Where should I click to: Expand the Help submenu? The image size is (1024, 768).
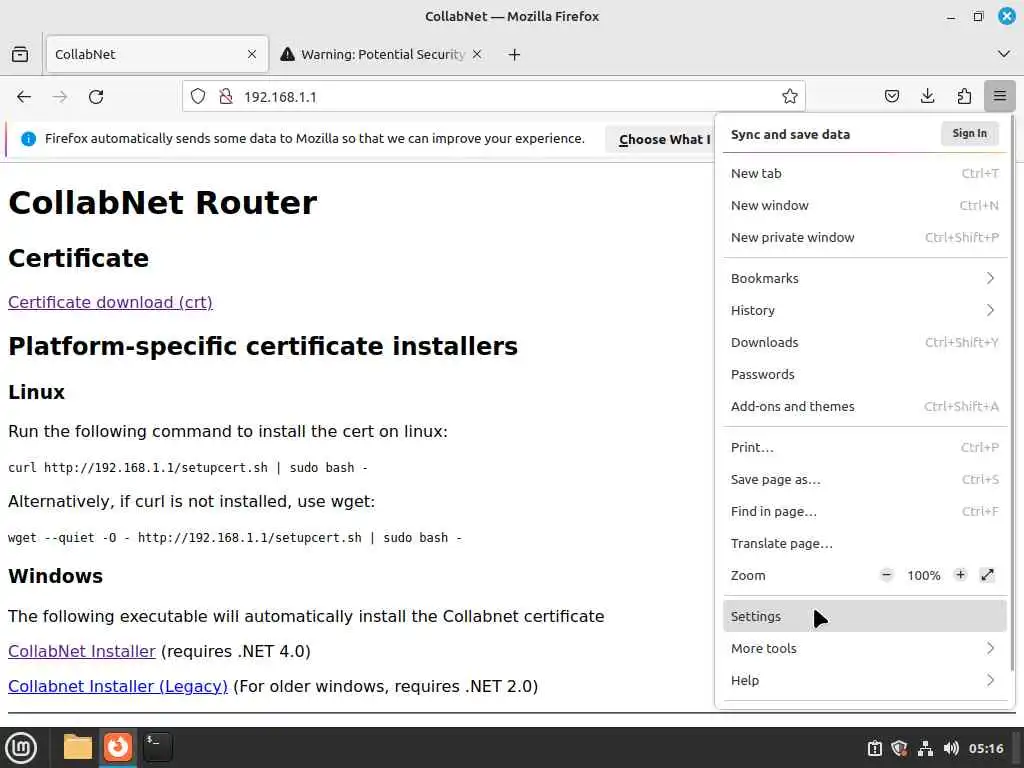865,680
